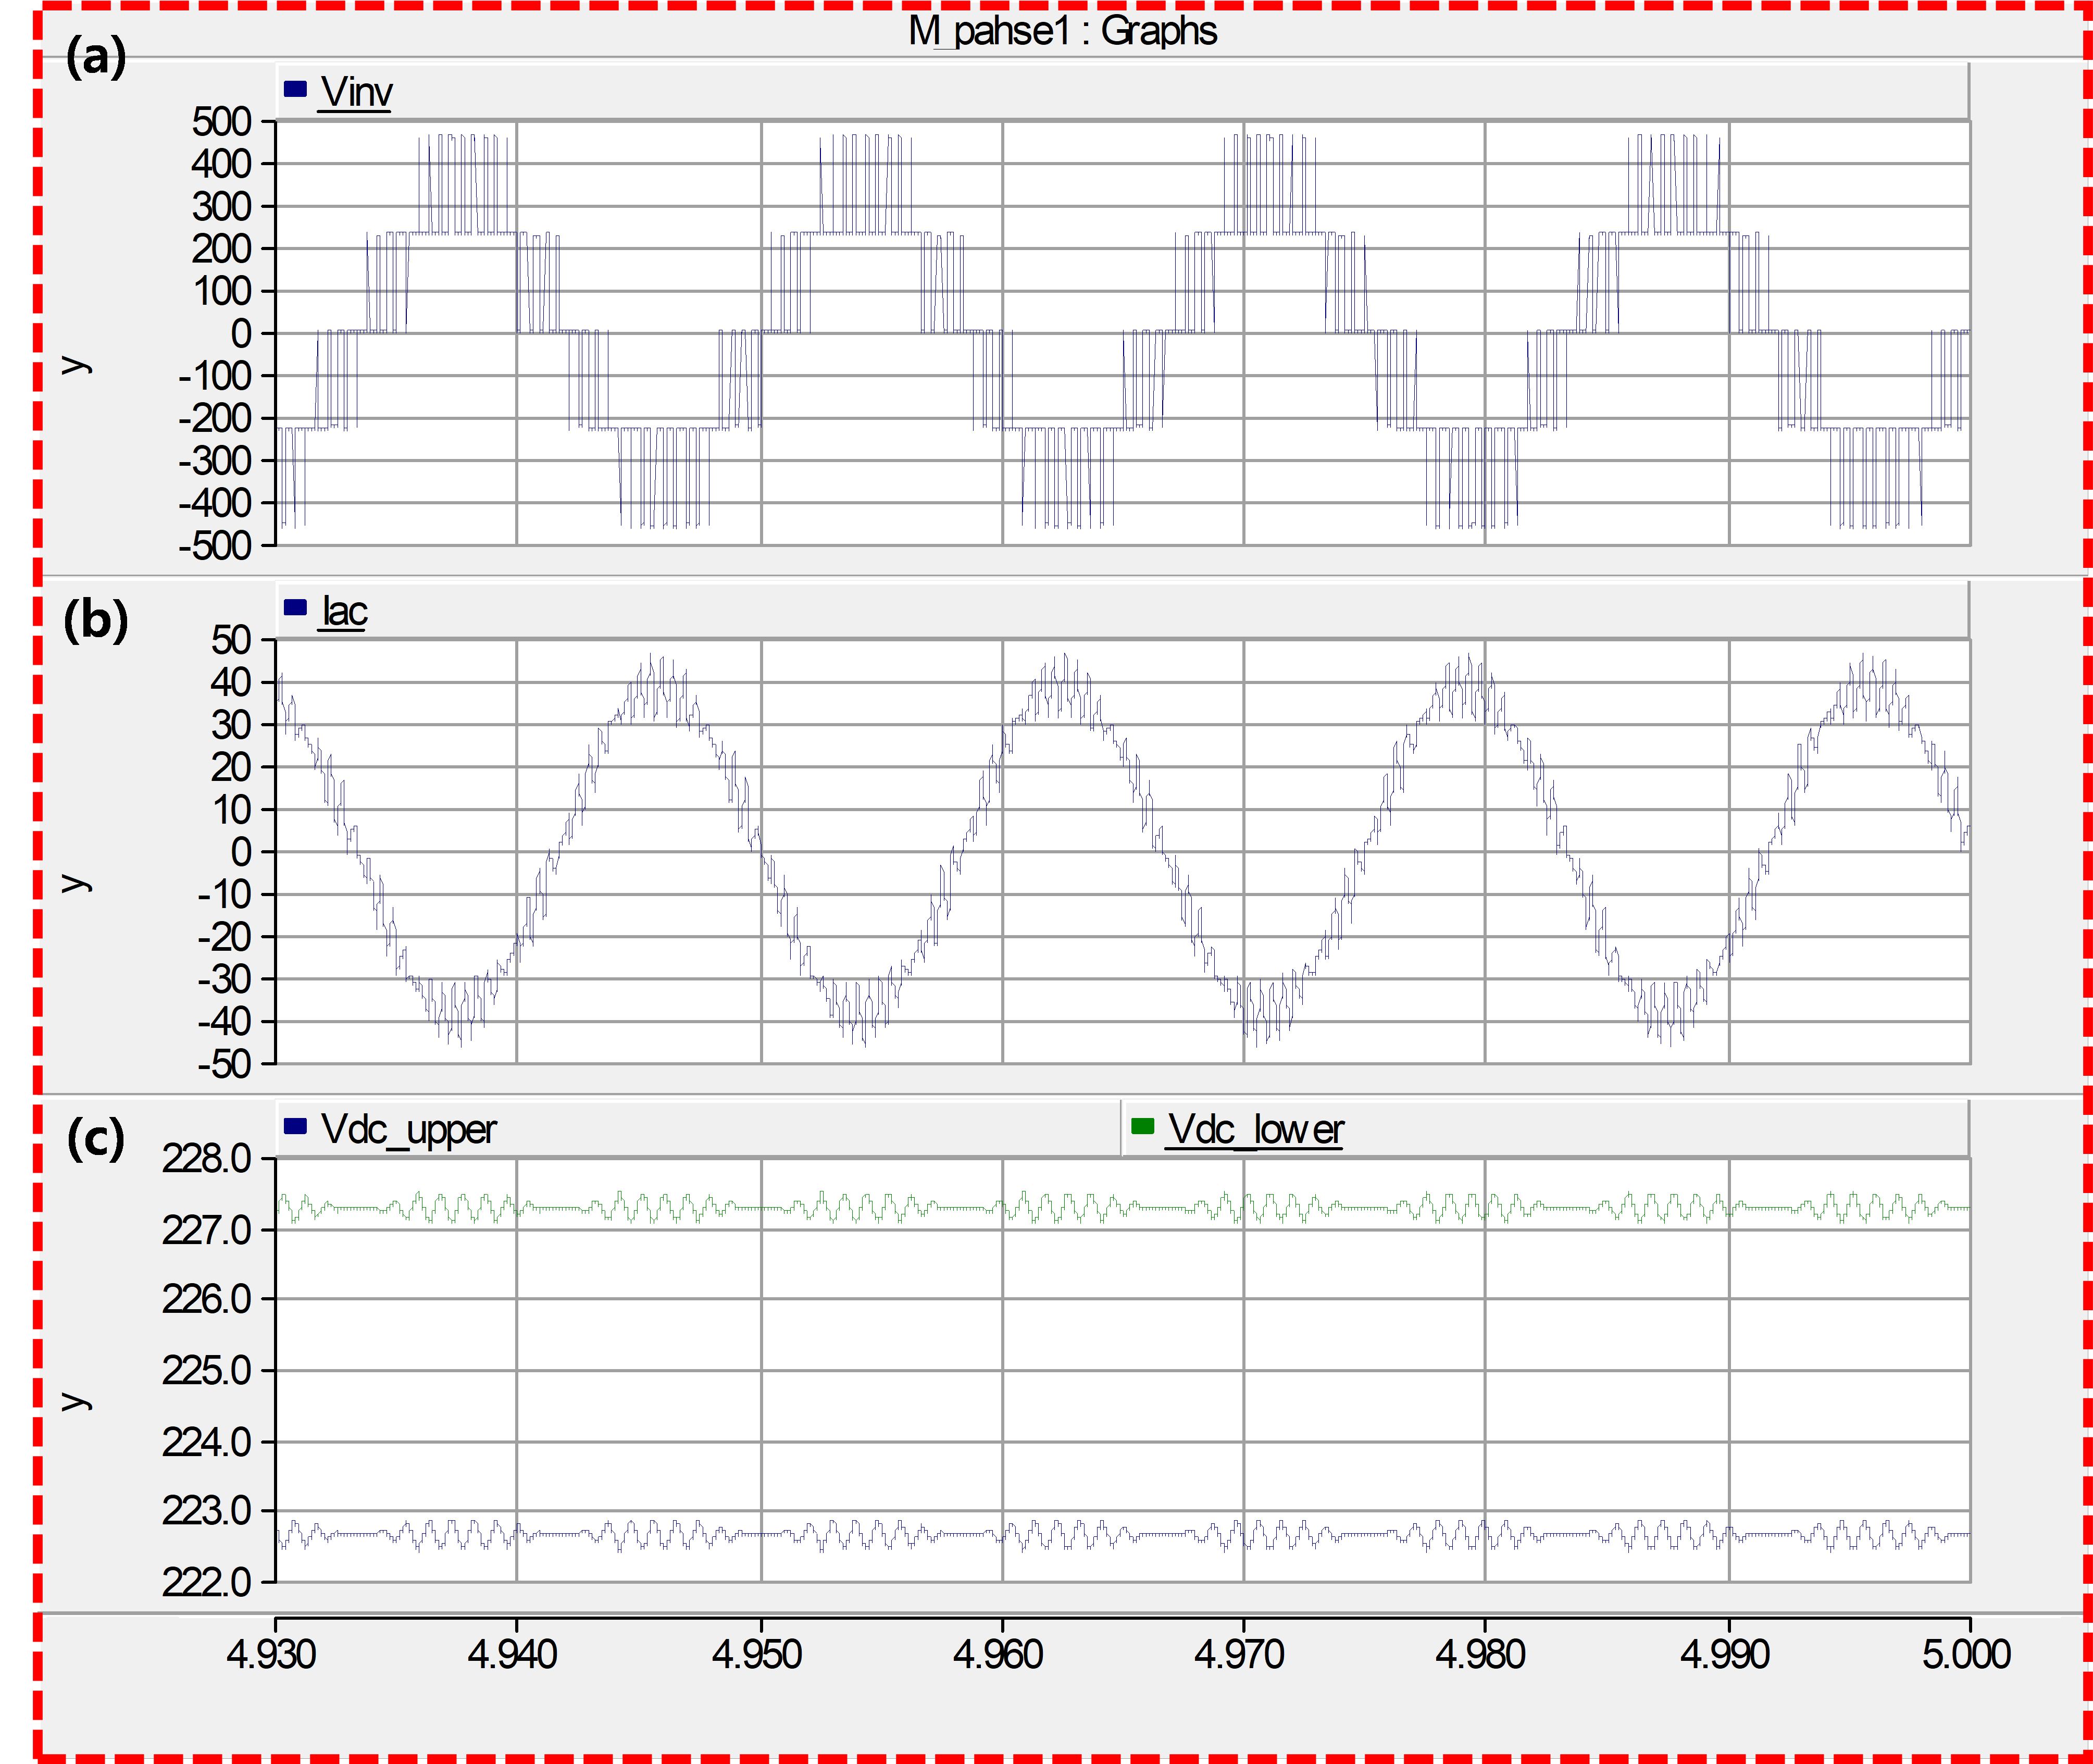Click the blue Iac legend color swatch
2093x1764 pixels.
pos(295,607)
